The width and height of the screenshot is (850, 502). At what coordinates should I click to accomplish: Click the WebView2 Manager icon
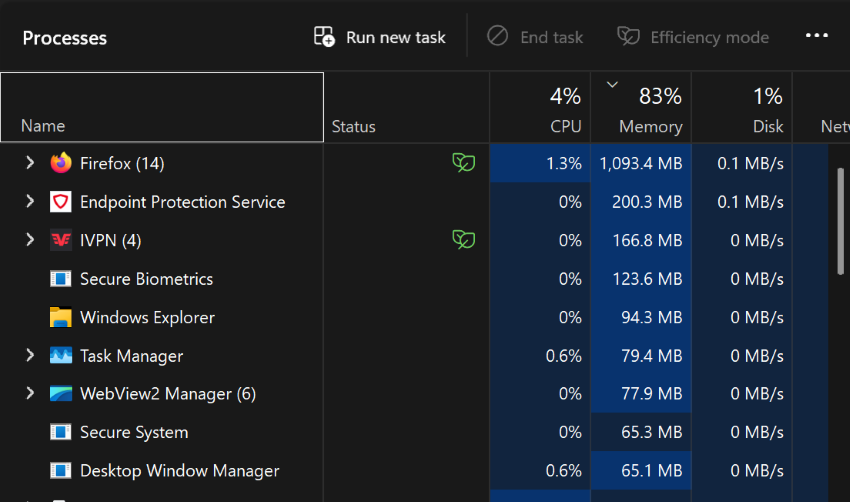tap(61, 394)
